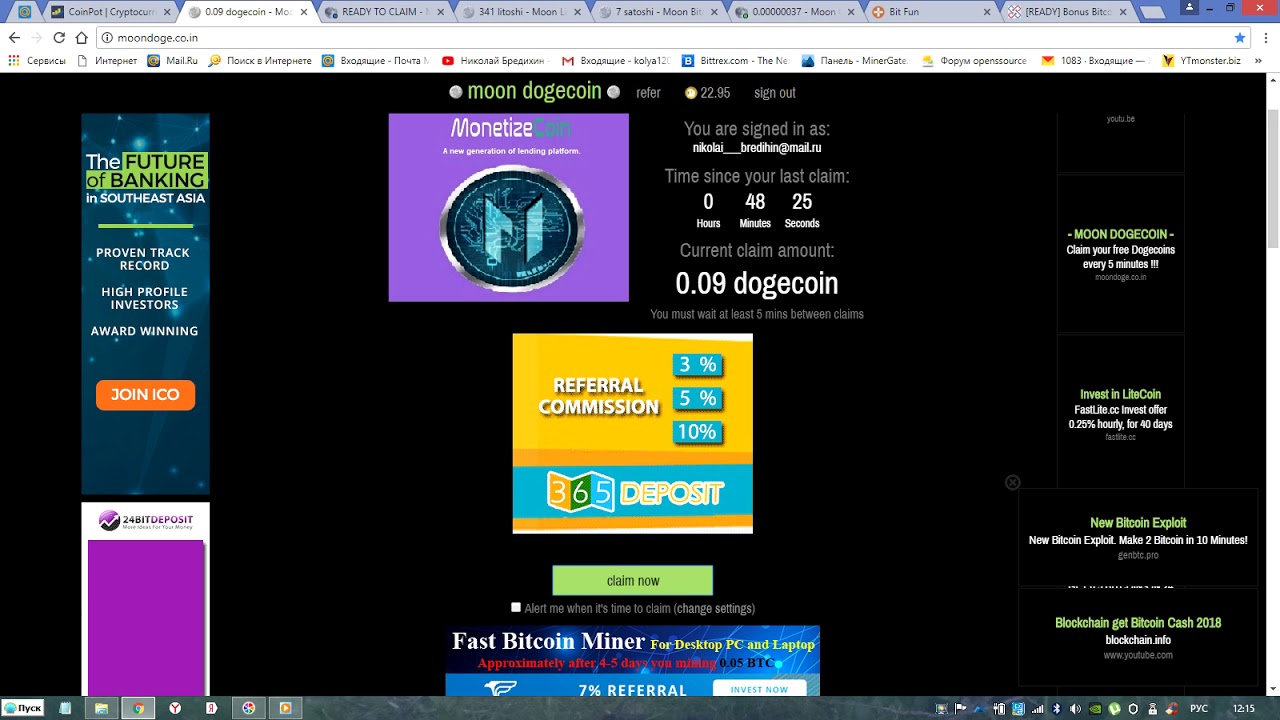Click the browser forward arrow
This screenshot has width=1280, height=720.
pos(37,38)
